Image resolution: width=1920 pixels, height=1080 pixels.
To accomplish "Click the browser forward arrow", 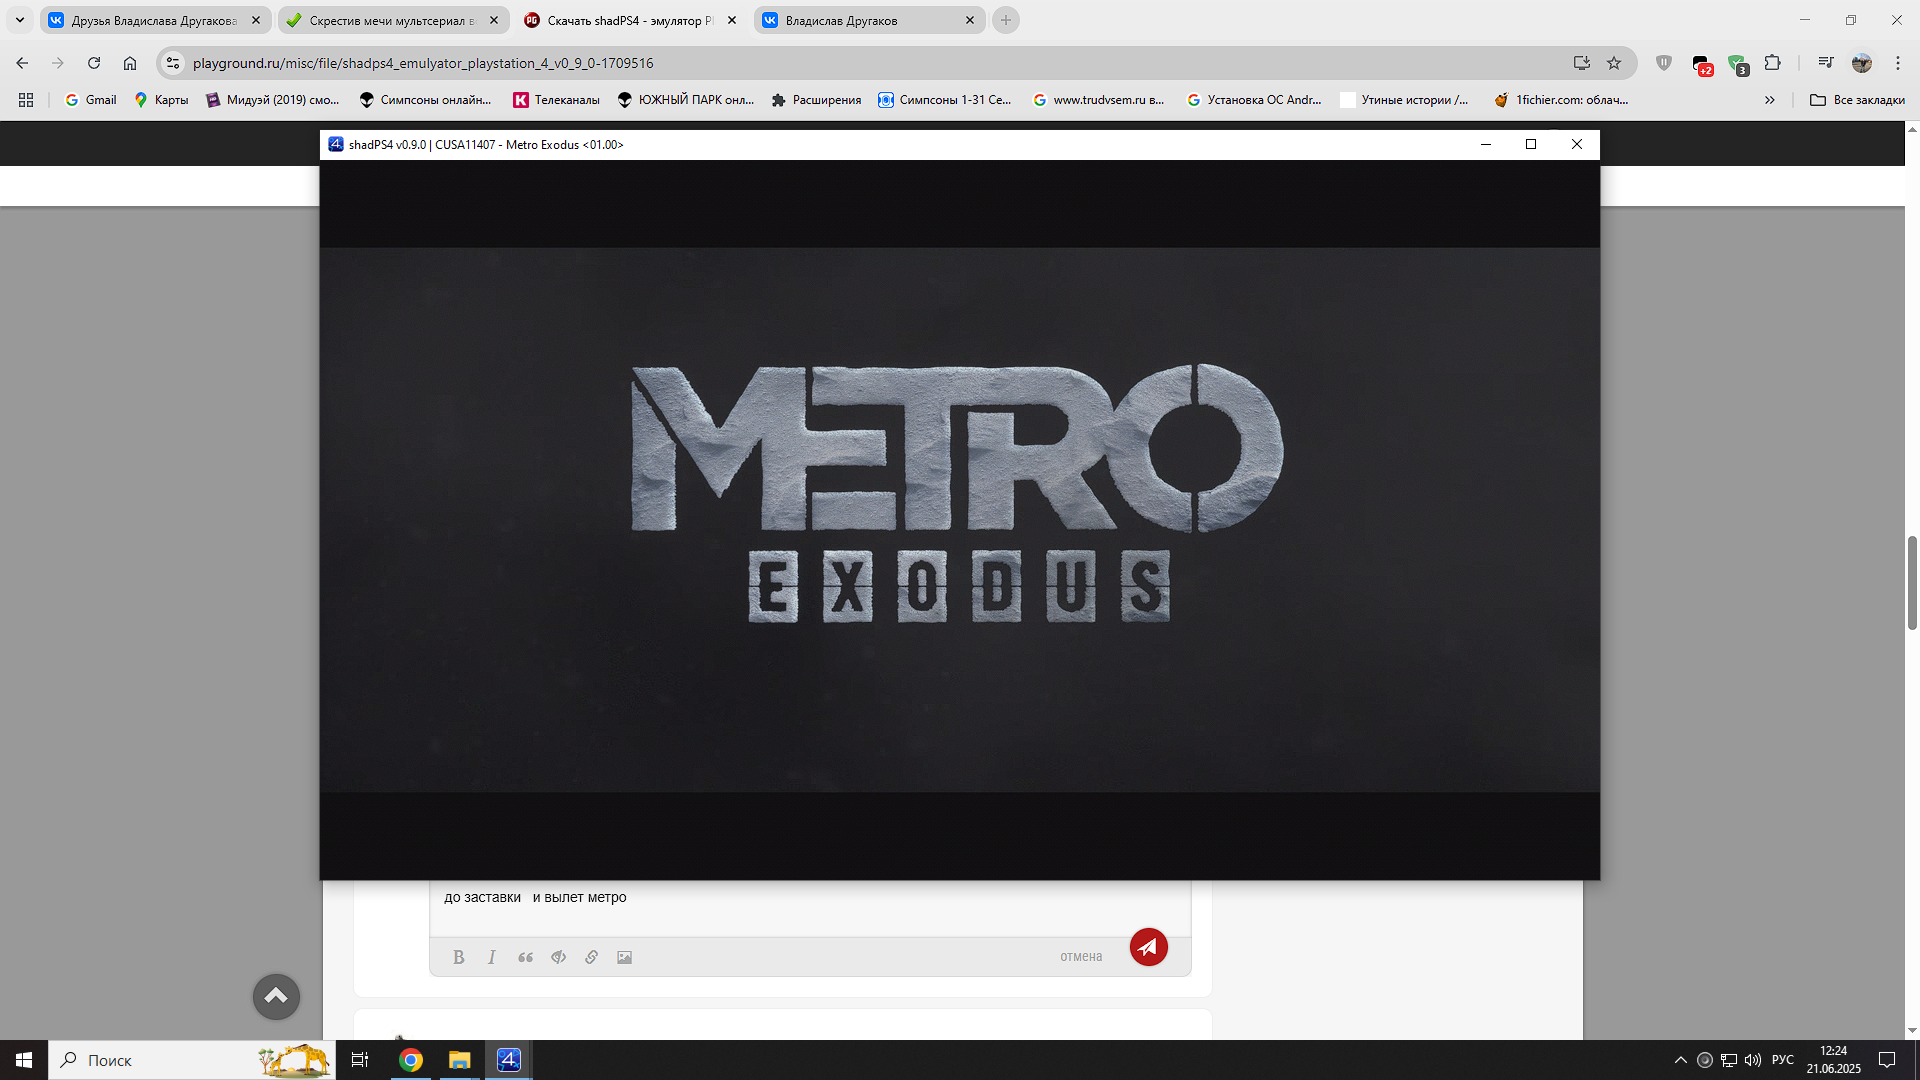I will pos(58,63).
